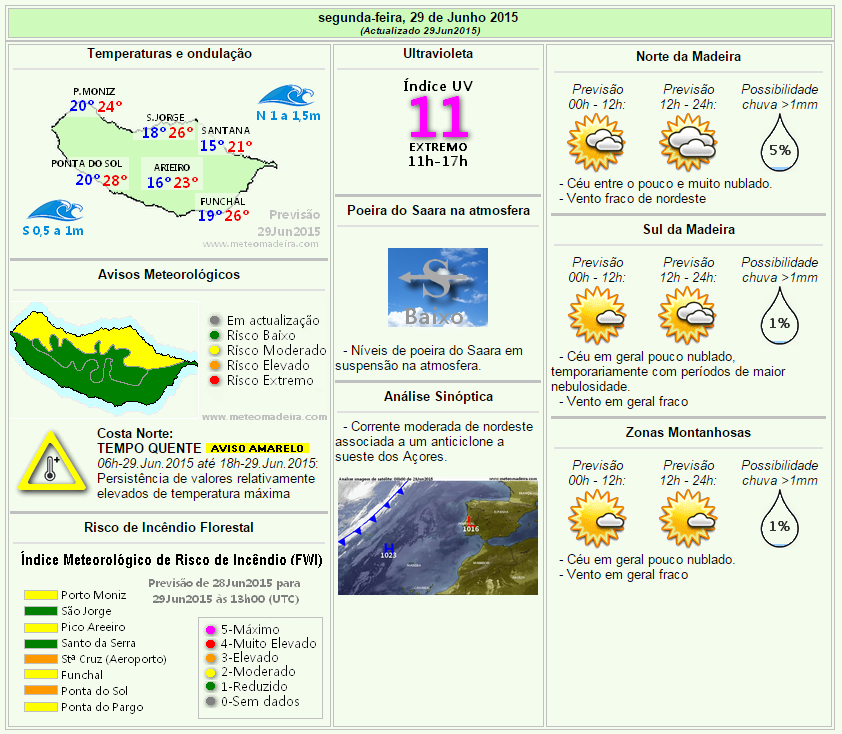Click the EXTREMO UV level label
842x734 pixels.
[x=438, y=147]
